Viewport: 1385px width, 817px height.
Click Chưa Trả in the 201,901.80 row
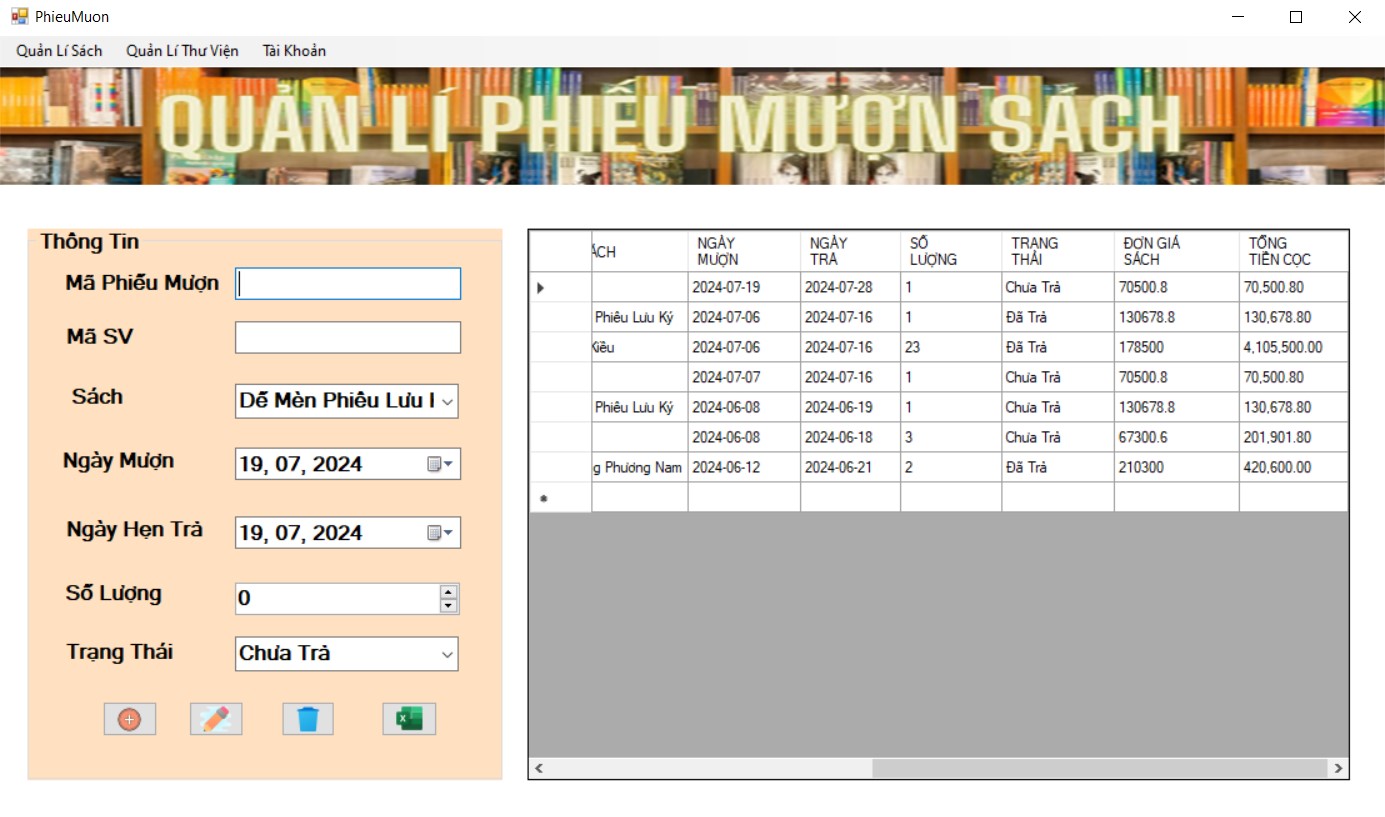pyautogui.click(x=1058, y=437)
